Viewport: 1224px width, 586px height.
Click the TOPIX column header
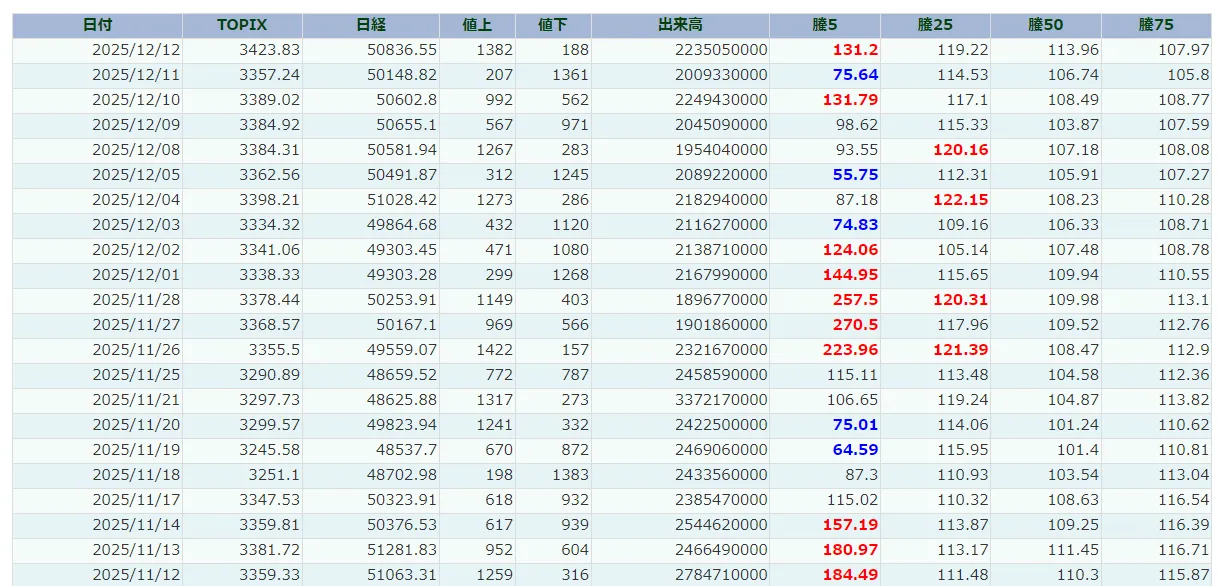(242, 25)
